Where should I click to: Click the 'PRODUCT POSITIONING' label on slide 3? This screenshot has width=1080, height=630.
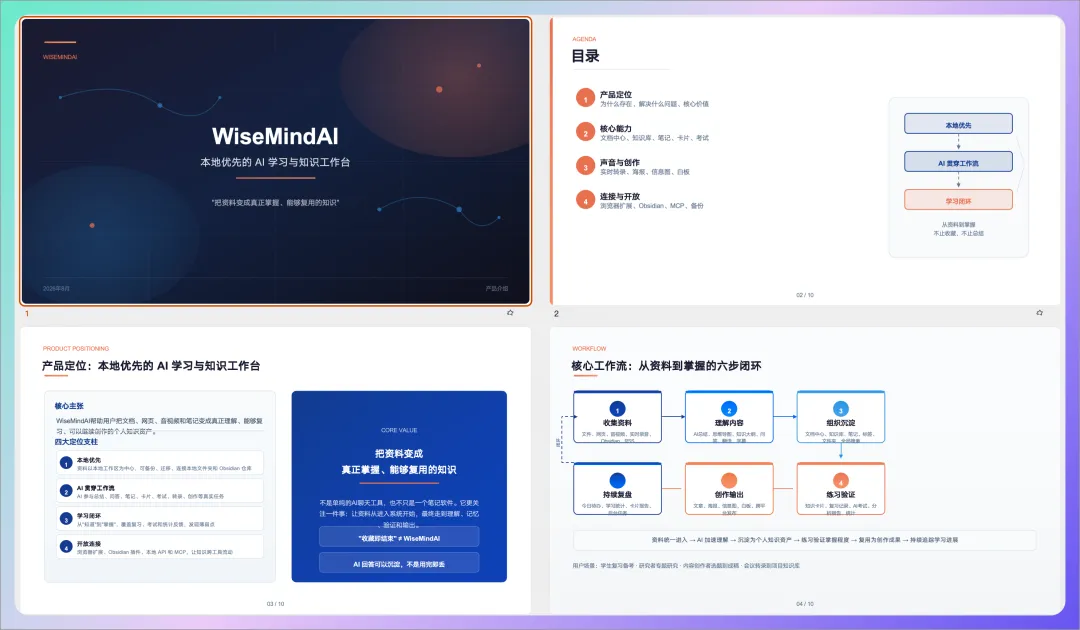(x=76, y=348)
